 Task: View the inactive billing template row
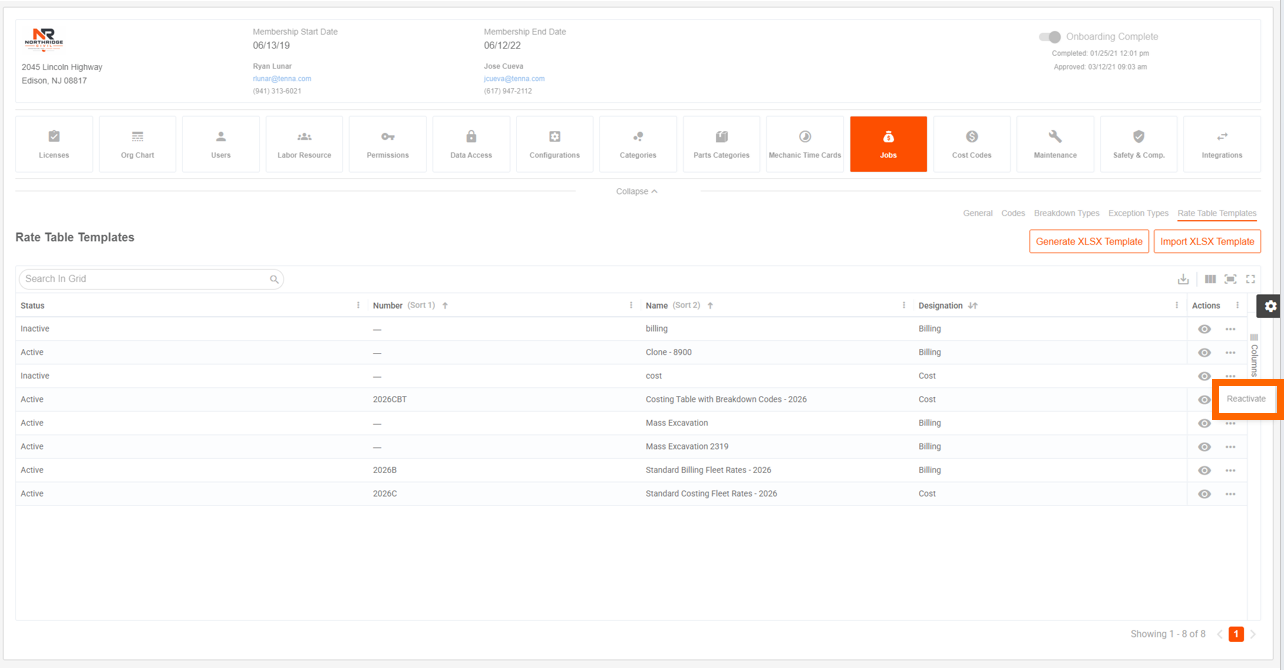pos(1204,329)
